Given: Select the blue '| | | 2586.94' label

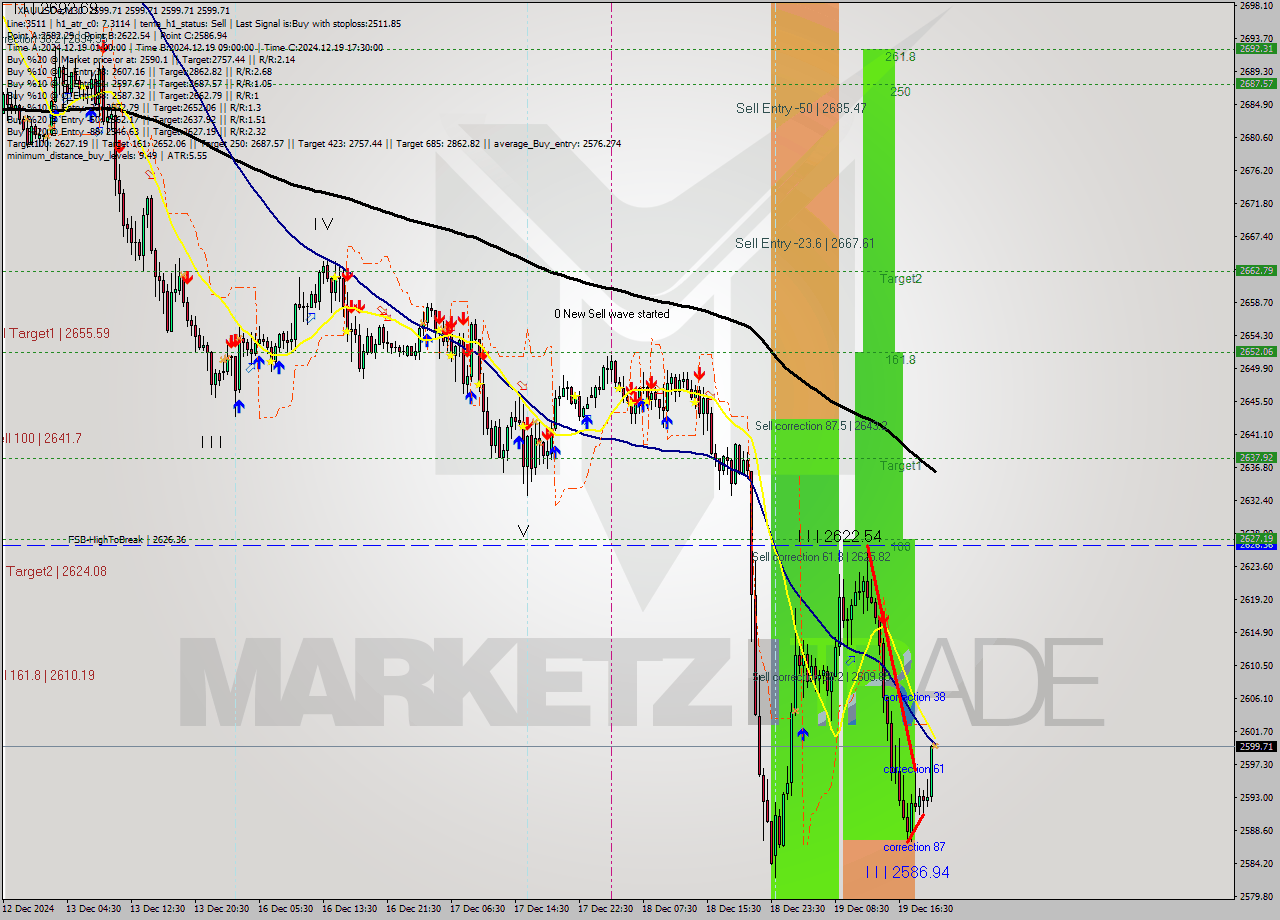Looking at the screenshot, I should point(907,873).
